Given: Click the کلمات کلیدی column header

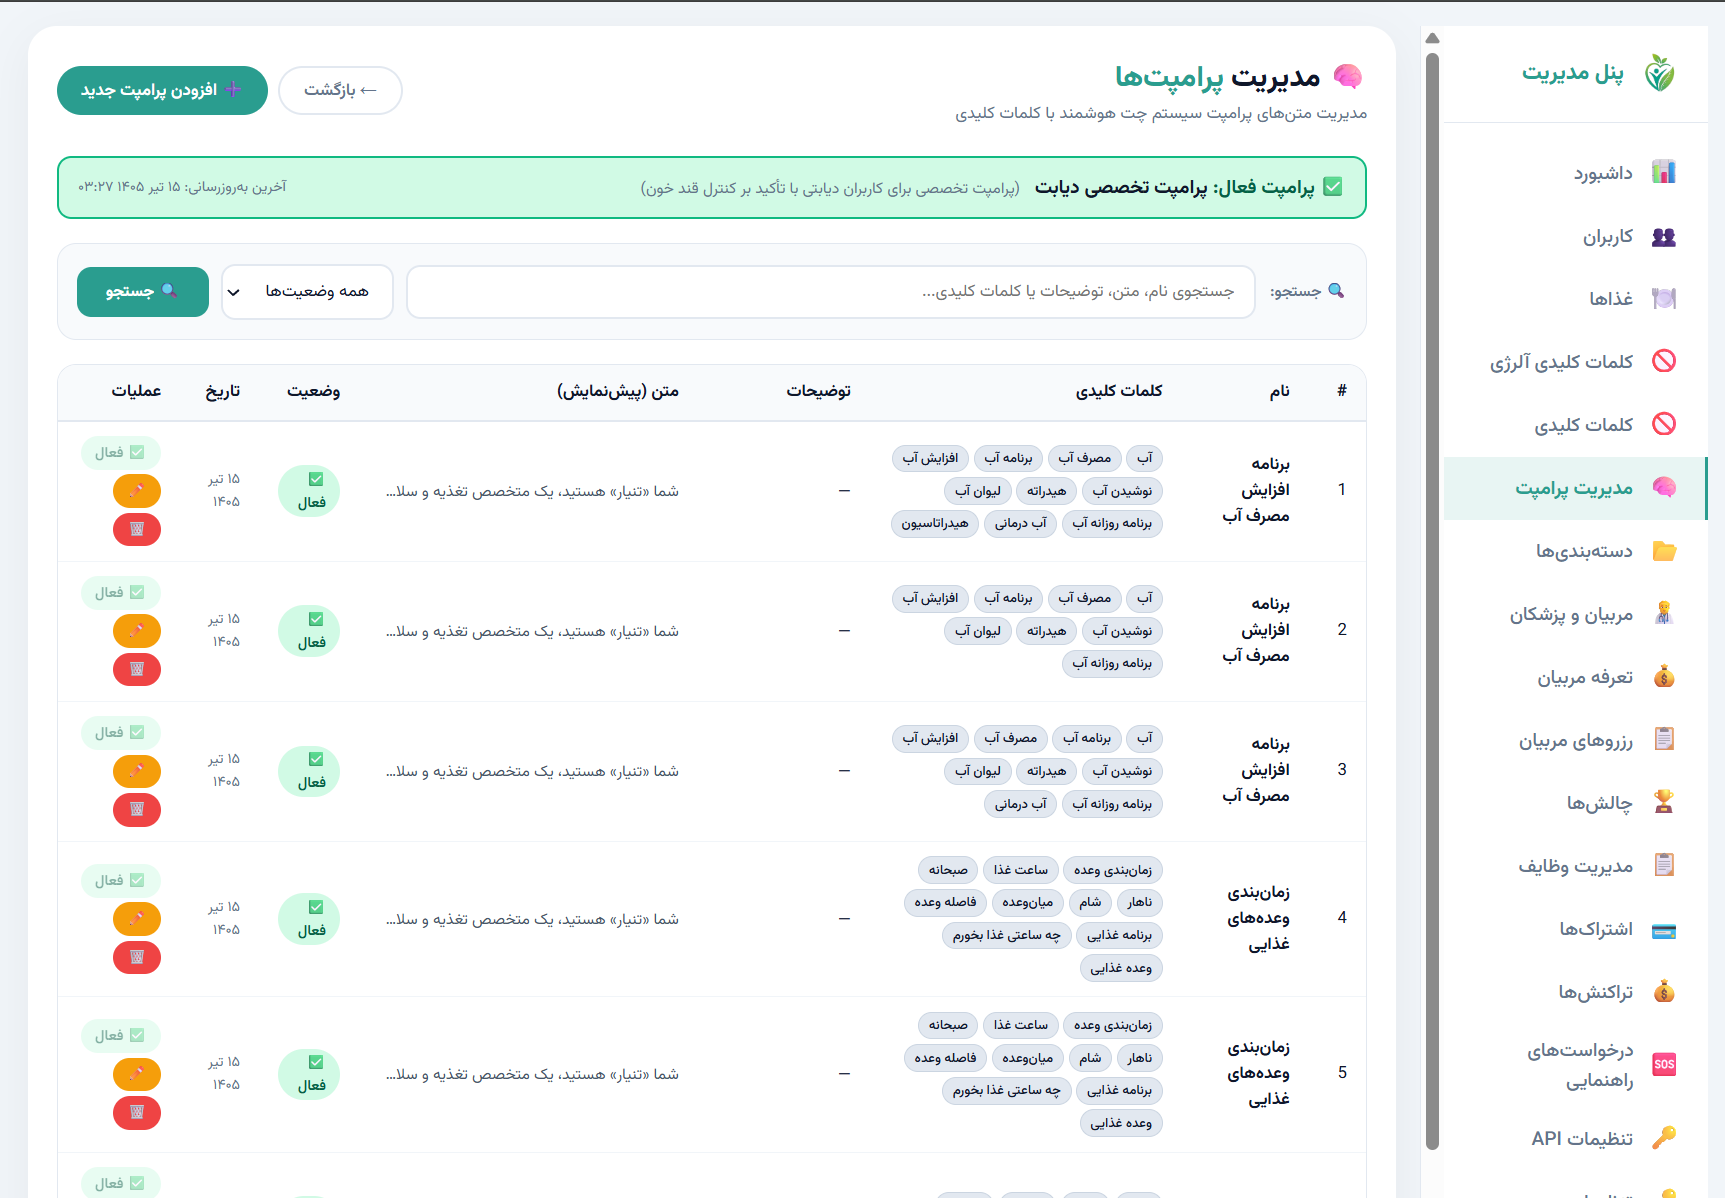Looking at the screenshot, I should 1119,391.
